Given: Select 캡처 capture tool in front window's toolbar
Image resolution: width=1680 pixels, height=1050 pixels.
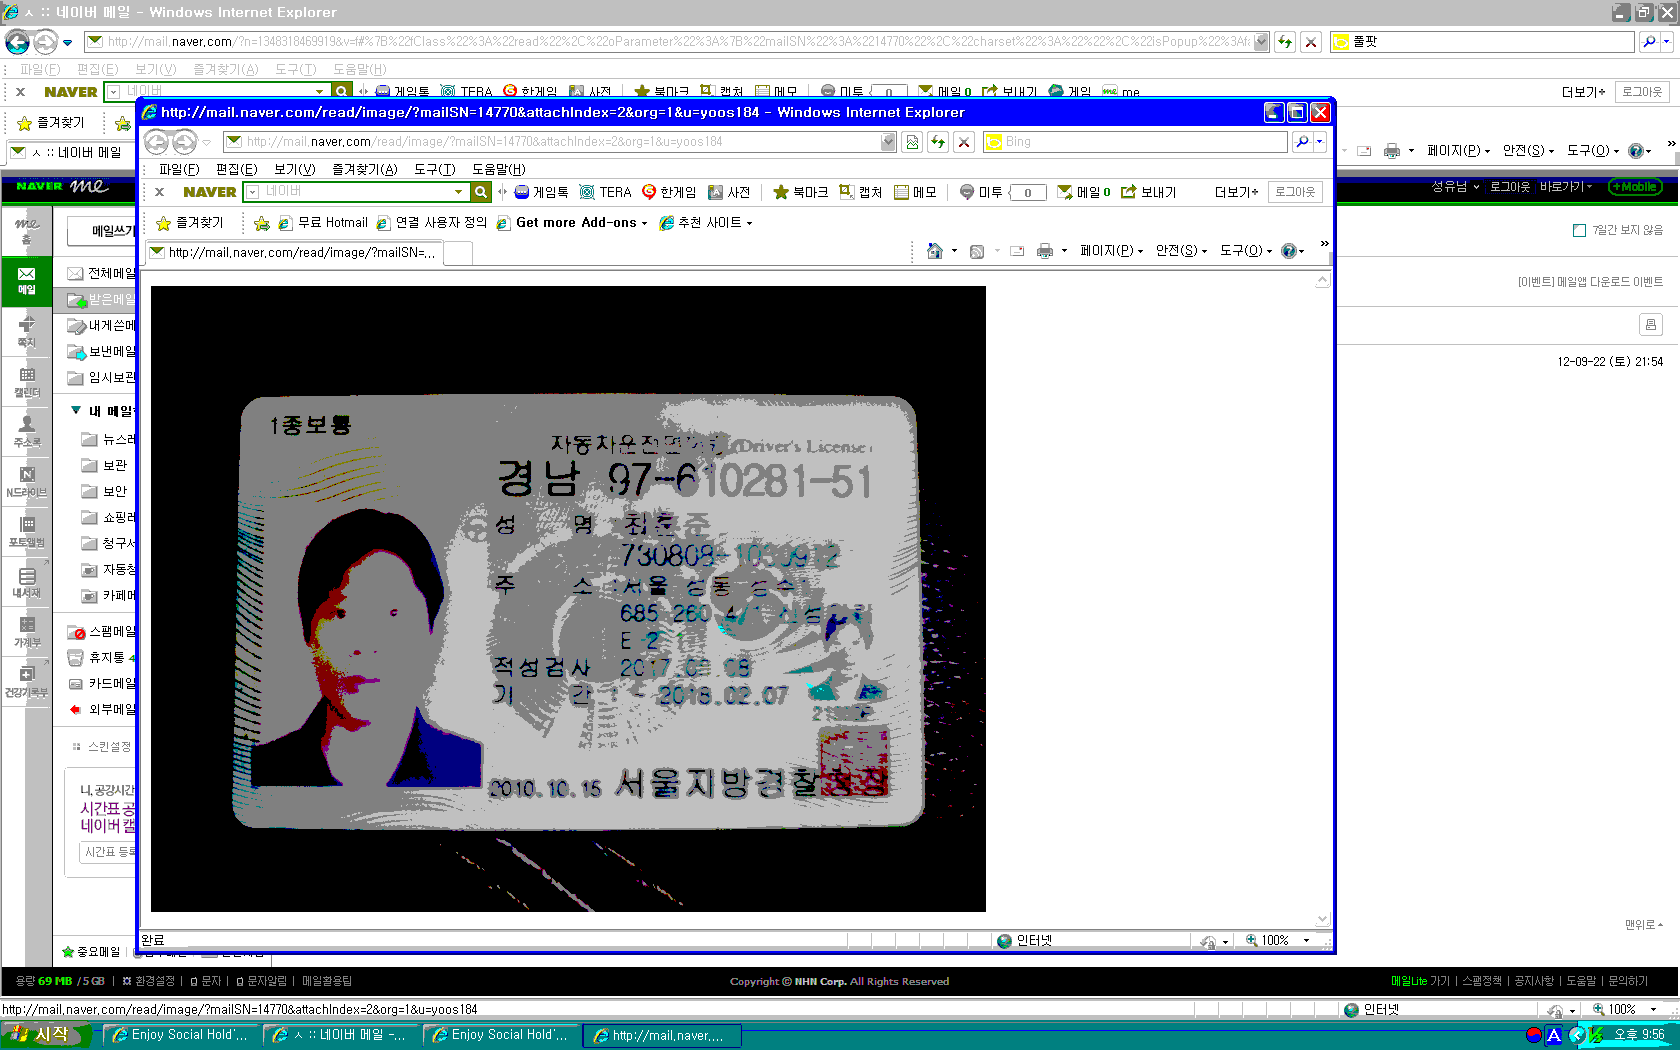Looking at the screenshot, I should (860, 192).
